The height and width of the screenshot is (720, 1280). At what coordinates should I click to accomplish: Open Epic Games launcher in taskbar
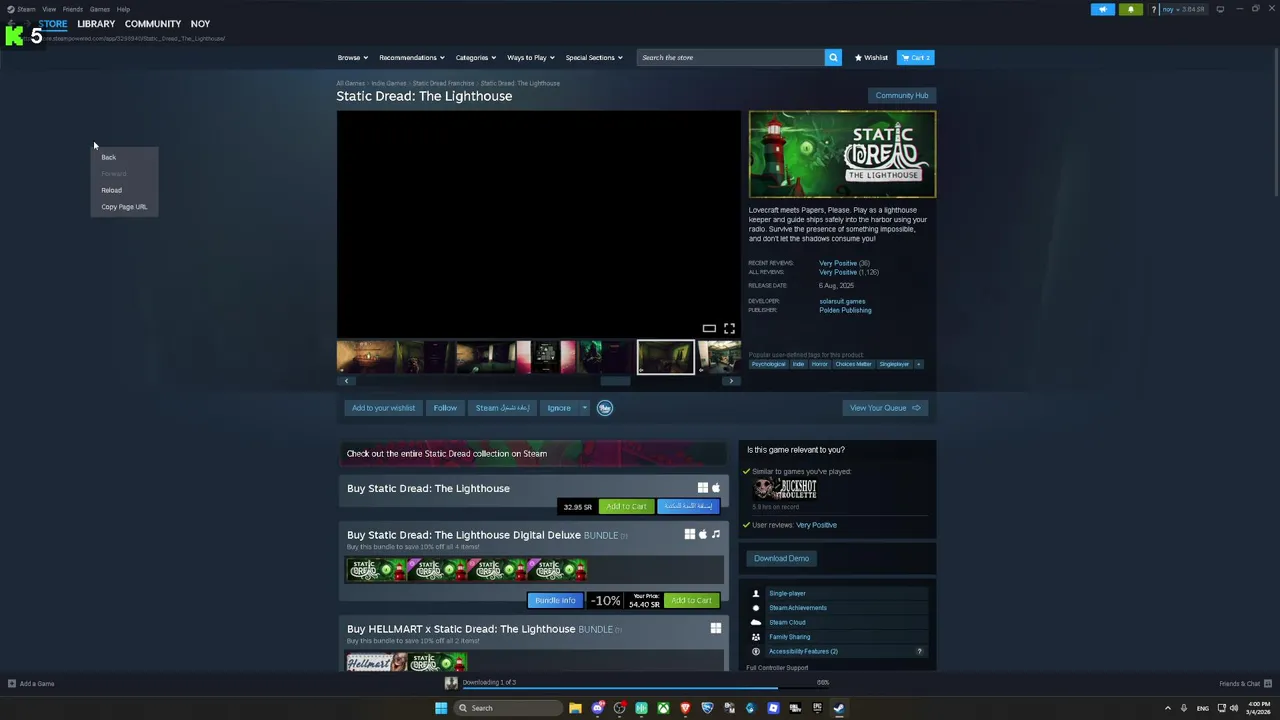pos(817,708)
